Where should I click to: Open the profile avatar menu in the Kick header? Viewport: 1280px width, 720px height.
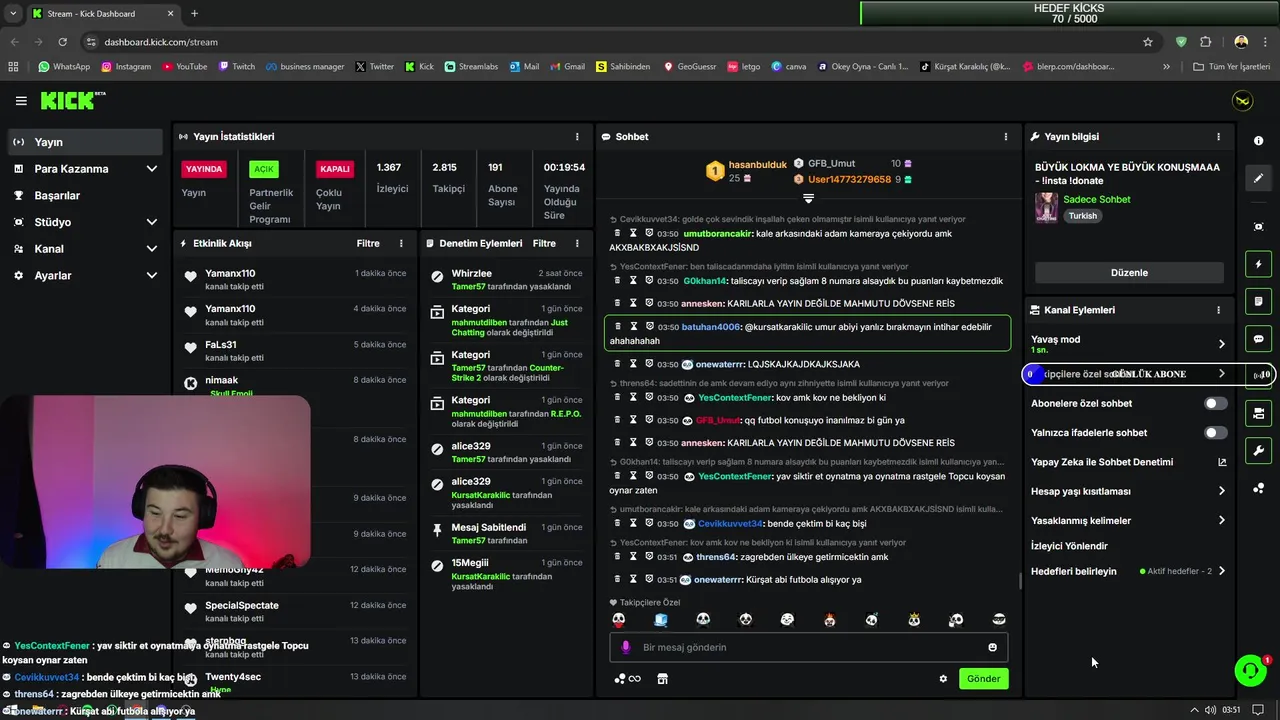[1242, 101]
